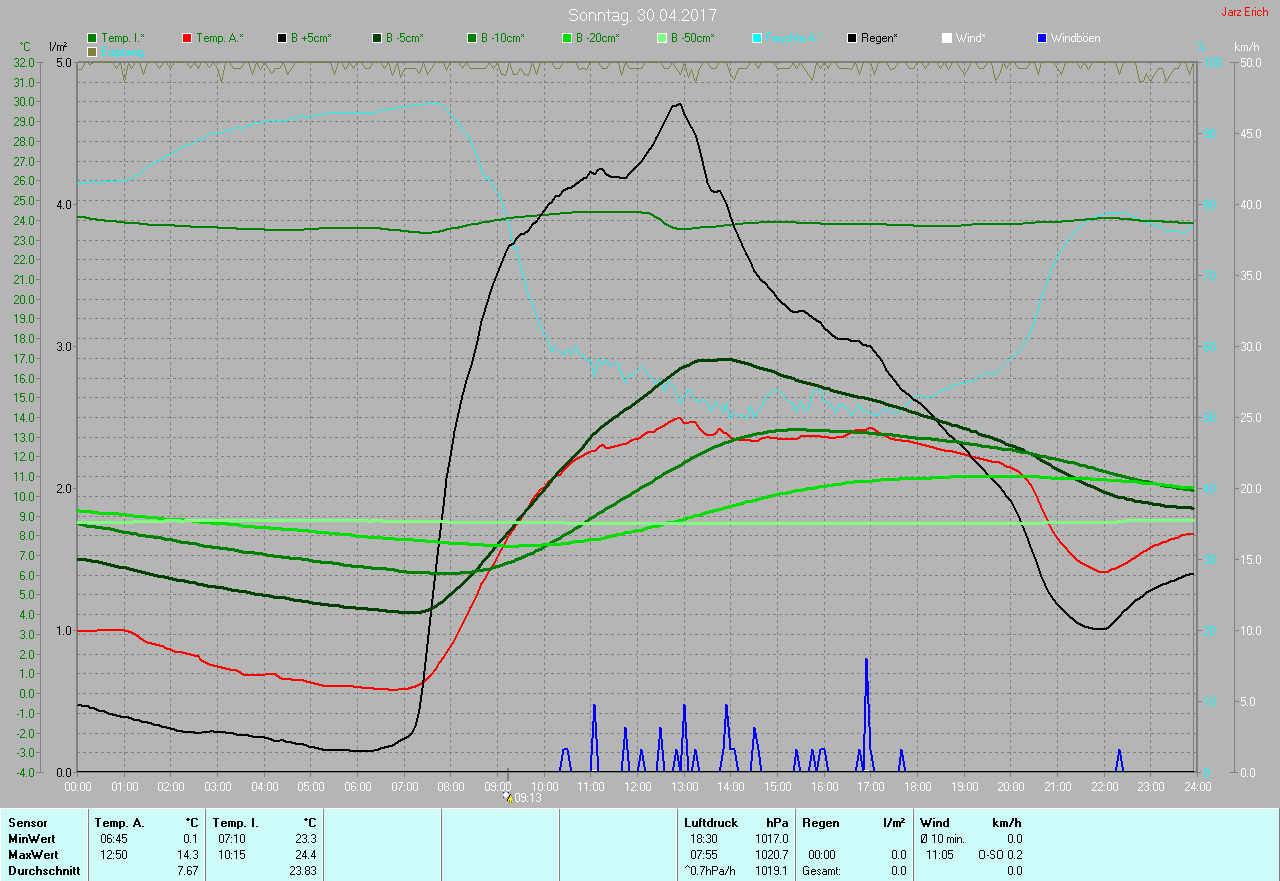This screenshot has width=1280, height=881.
Task: Click the 'Jarz Erich' author text
Action: 1245,12
